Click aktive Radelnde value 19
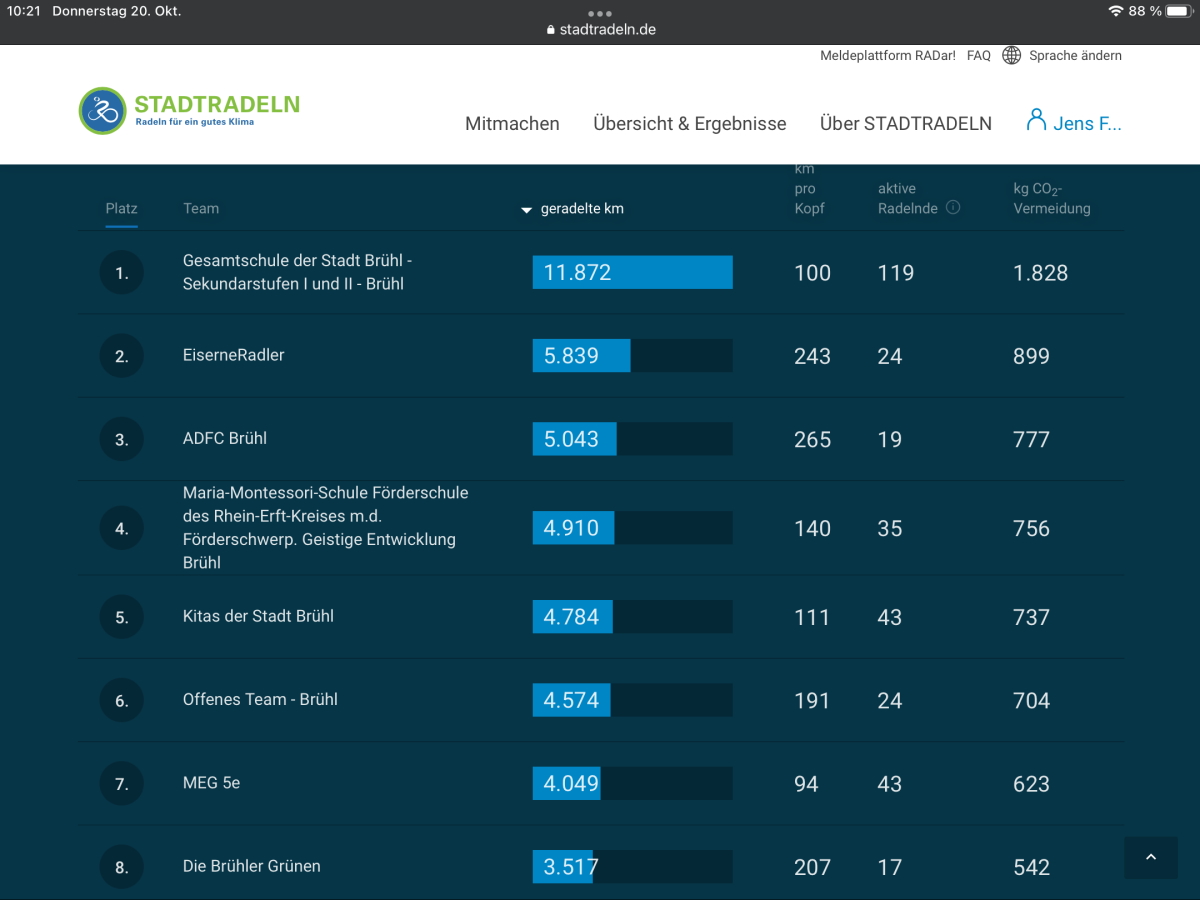The image size is (1200, 900). pyautogui.click(x=890, y=439)
